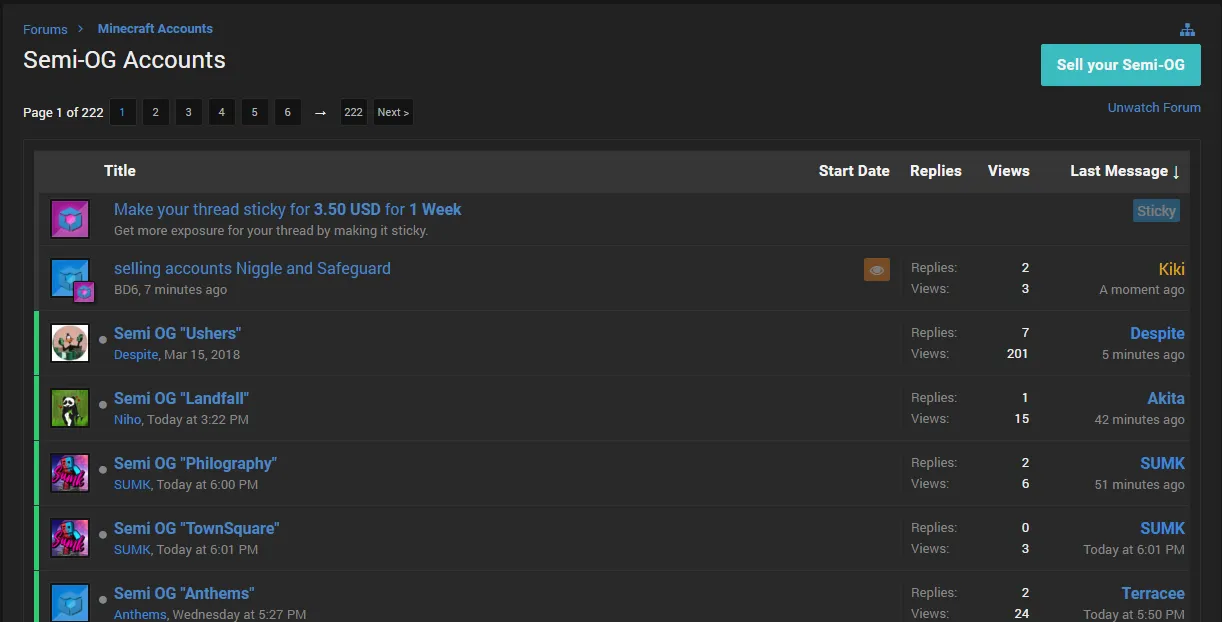Click "Page 1 of 222" label
The height and width of the screenshot is (622, 1222).
[63, 112]
